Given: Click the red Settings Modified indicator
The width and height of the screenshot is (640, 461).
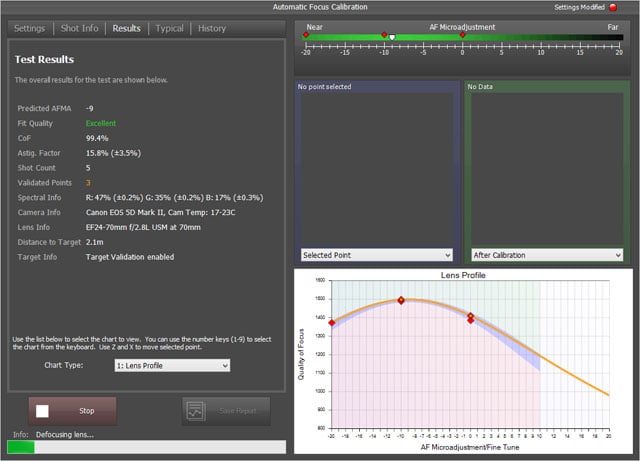Looking at the screenshot, I should click(613, 7).
